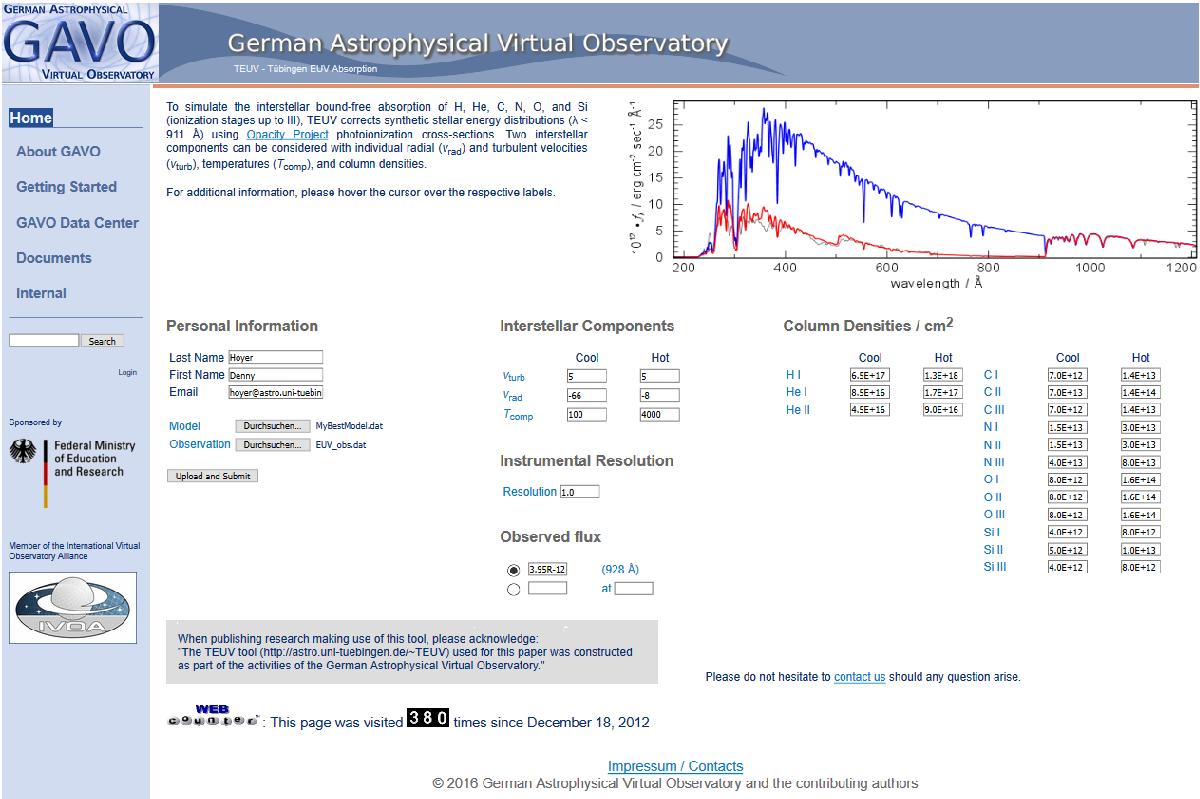Follow the contact us link
Viewport: 1200px width, 799px height.
(859, 677)
